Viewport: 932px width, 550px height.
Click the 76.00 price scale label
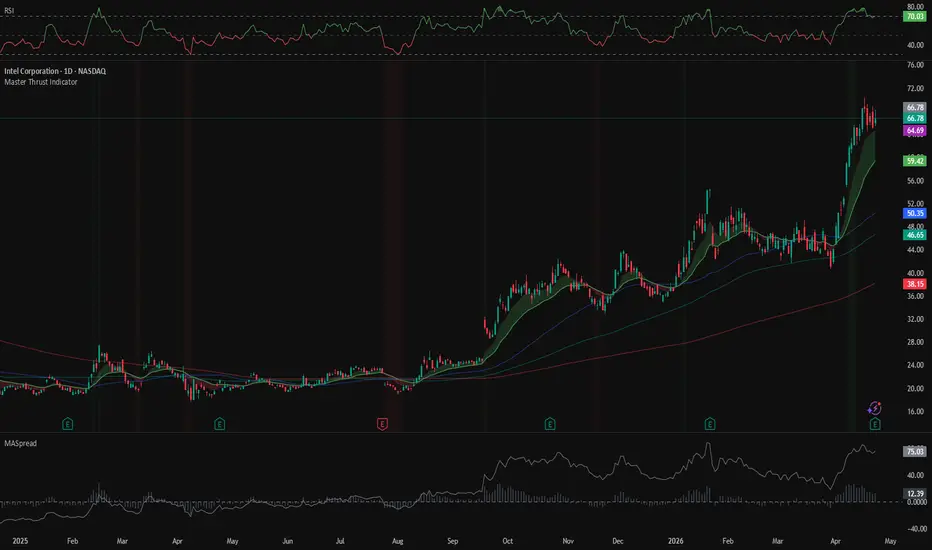[915, 65]
